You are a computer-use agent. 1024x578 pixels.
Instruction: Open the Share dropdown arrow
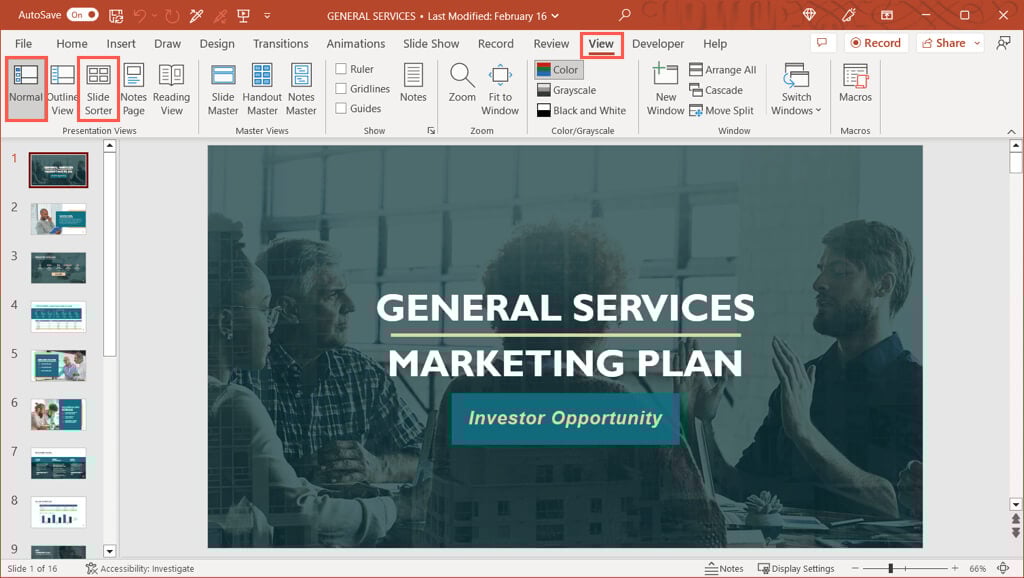pos(977,43)
